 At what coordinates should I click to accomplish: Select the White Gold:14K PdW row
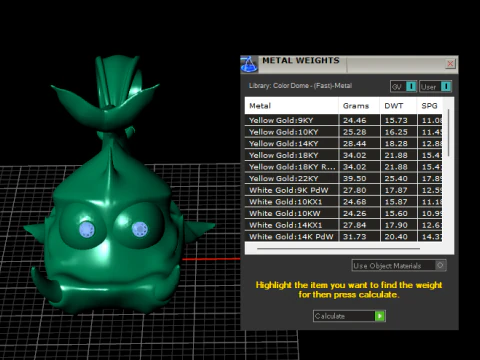[x=344, y=237]
